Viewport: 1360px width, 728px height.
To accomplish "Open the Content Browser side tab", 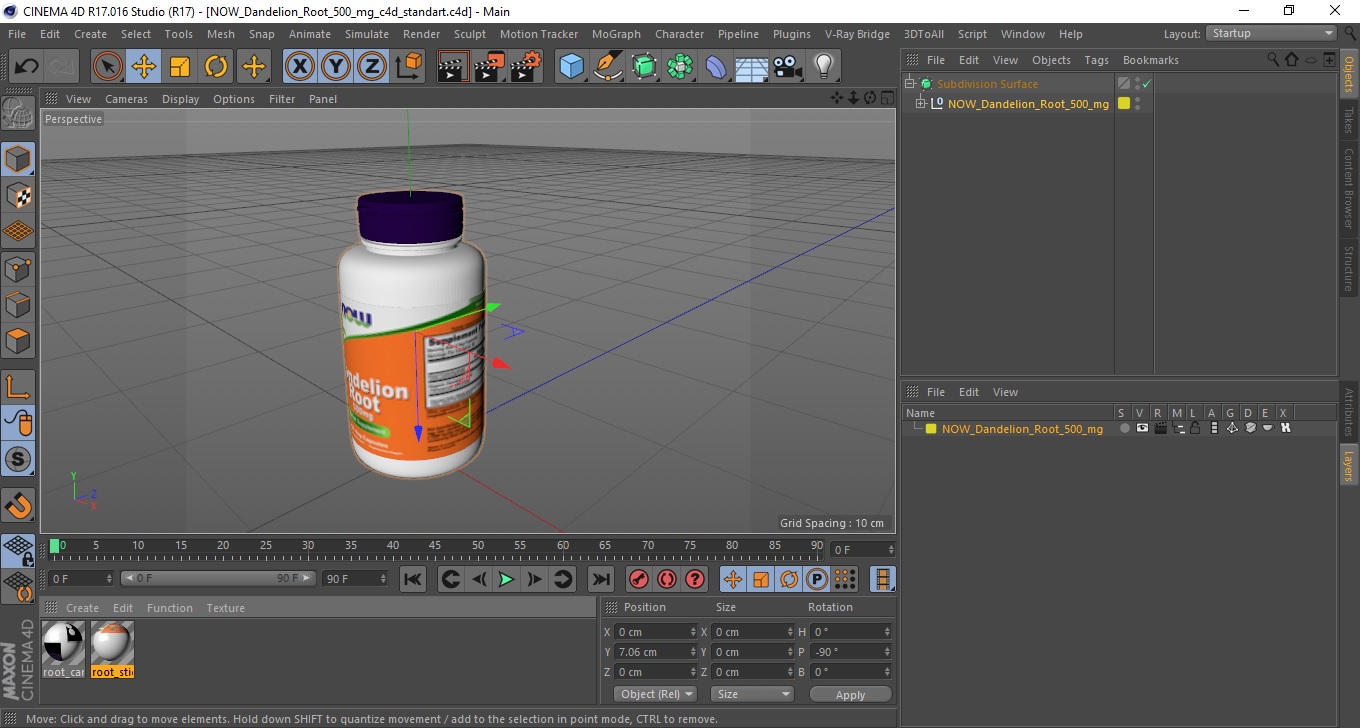I will [1349, 190].
